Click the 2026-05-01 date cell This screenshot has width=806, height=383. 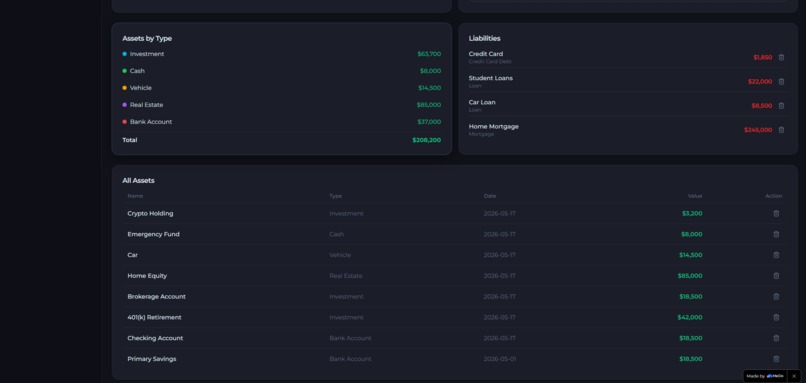click(x=500, y=359)
